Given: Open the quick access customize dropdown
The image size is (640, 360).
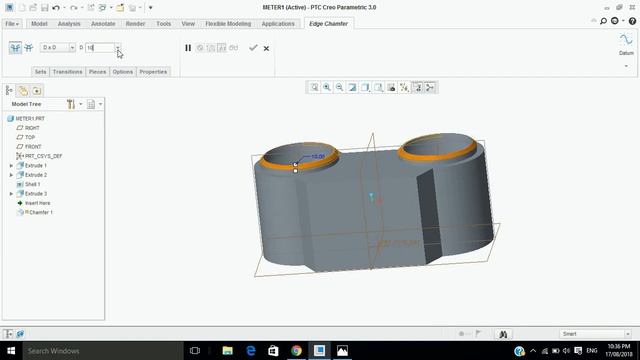Looking at the screenshot, I should click(150, 7).
